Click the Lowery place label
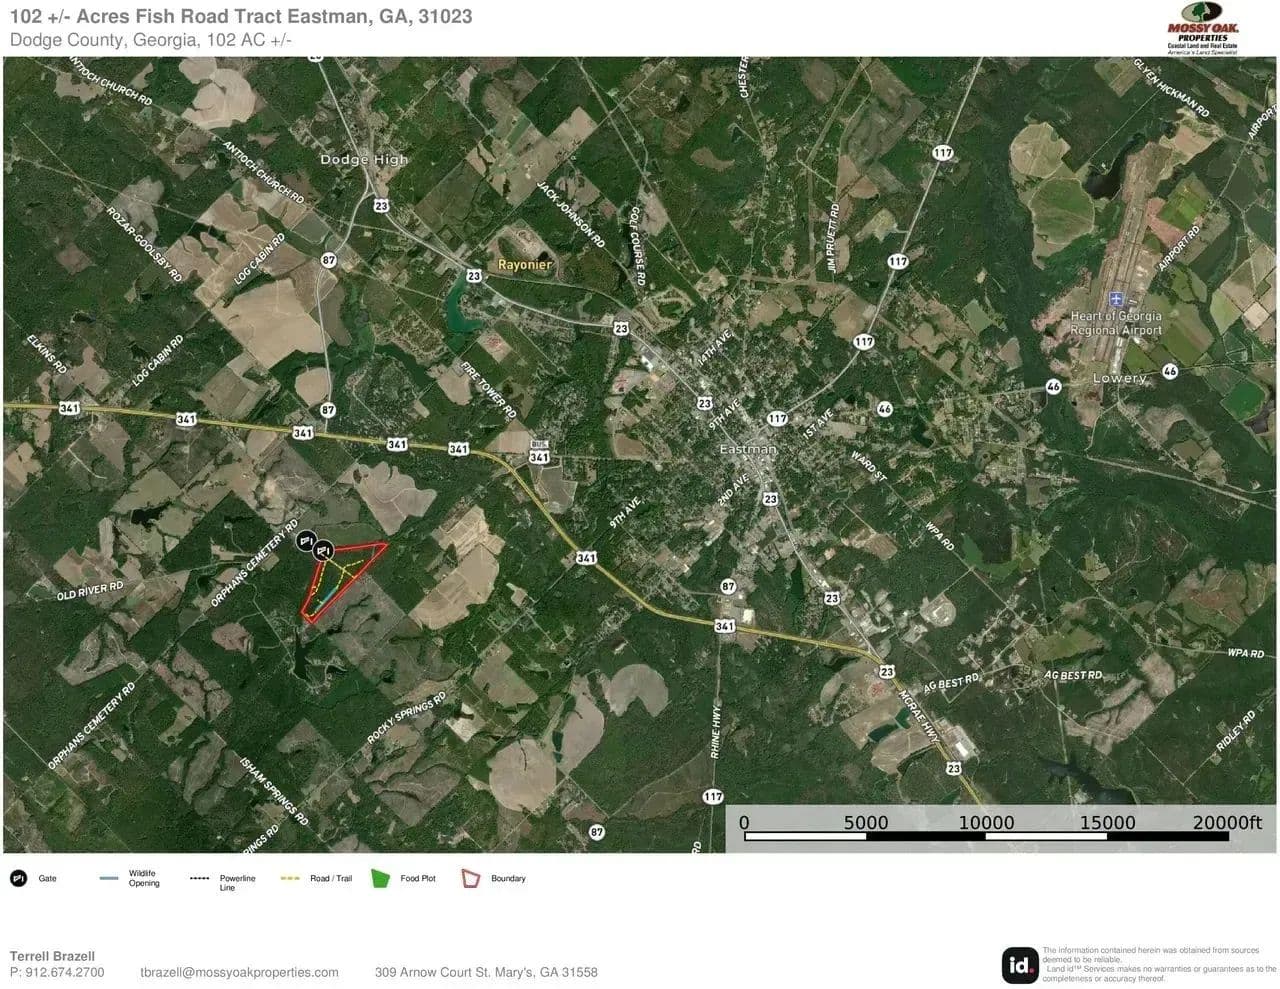The image size is (1280, 989). (1119, 379)
